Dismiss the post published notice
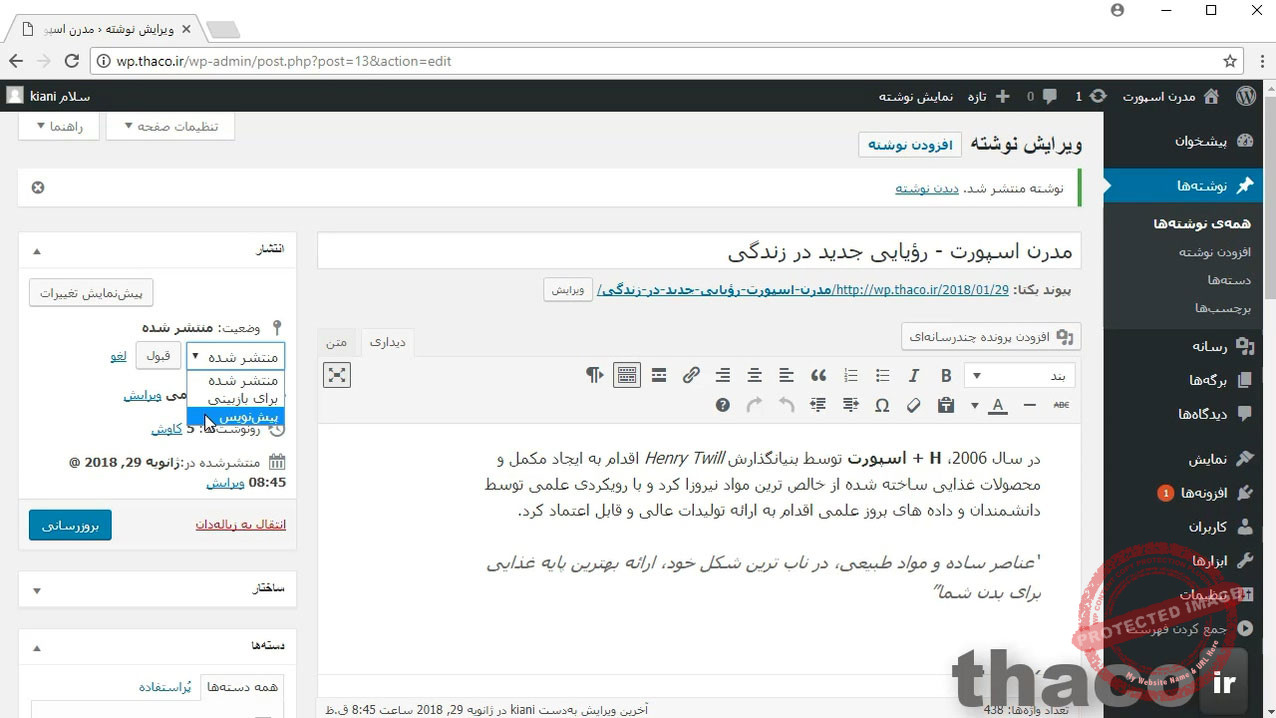Image resolution: width=1276 pixels, height=718 pixels. pyautogui.click(x=38, y=187)
